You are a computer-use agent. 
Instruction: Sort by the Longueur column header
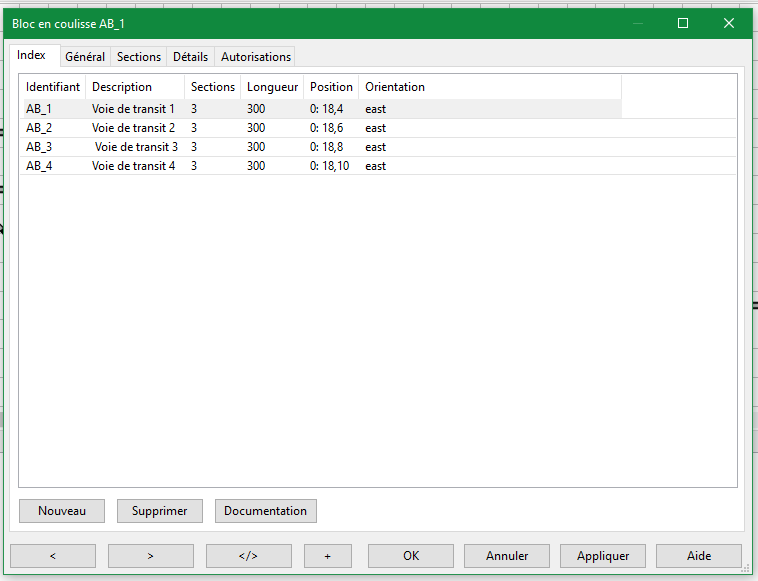(272, 87)
